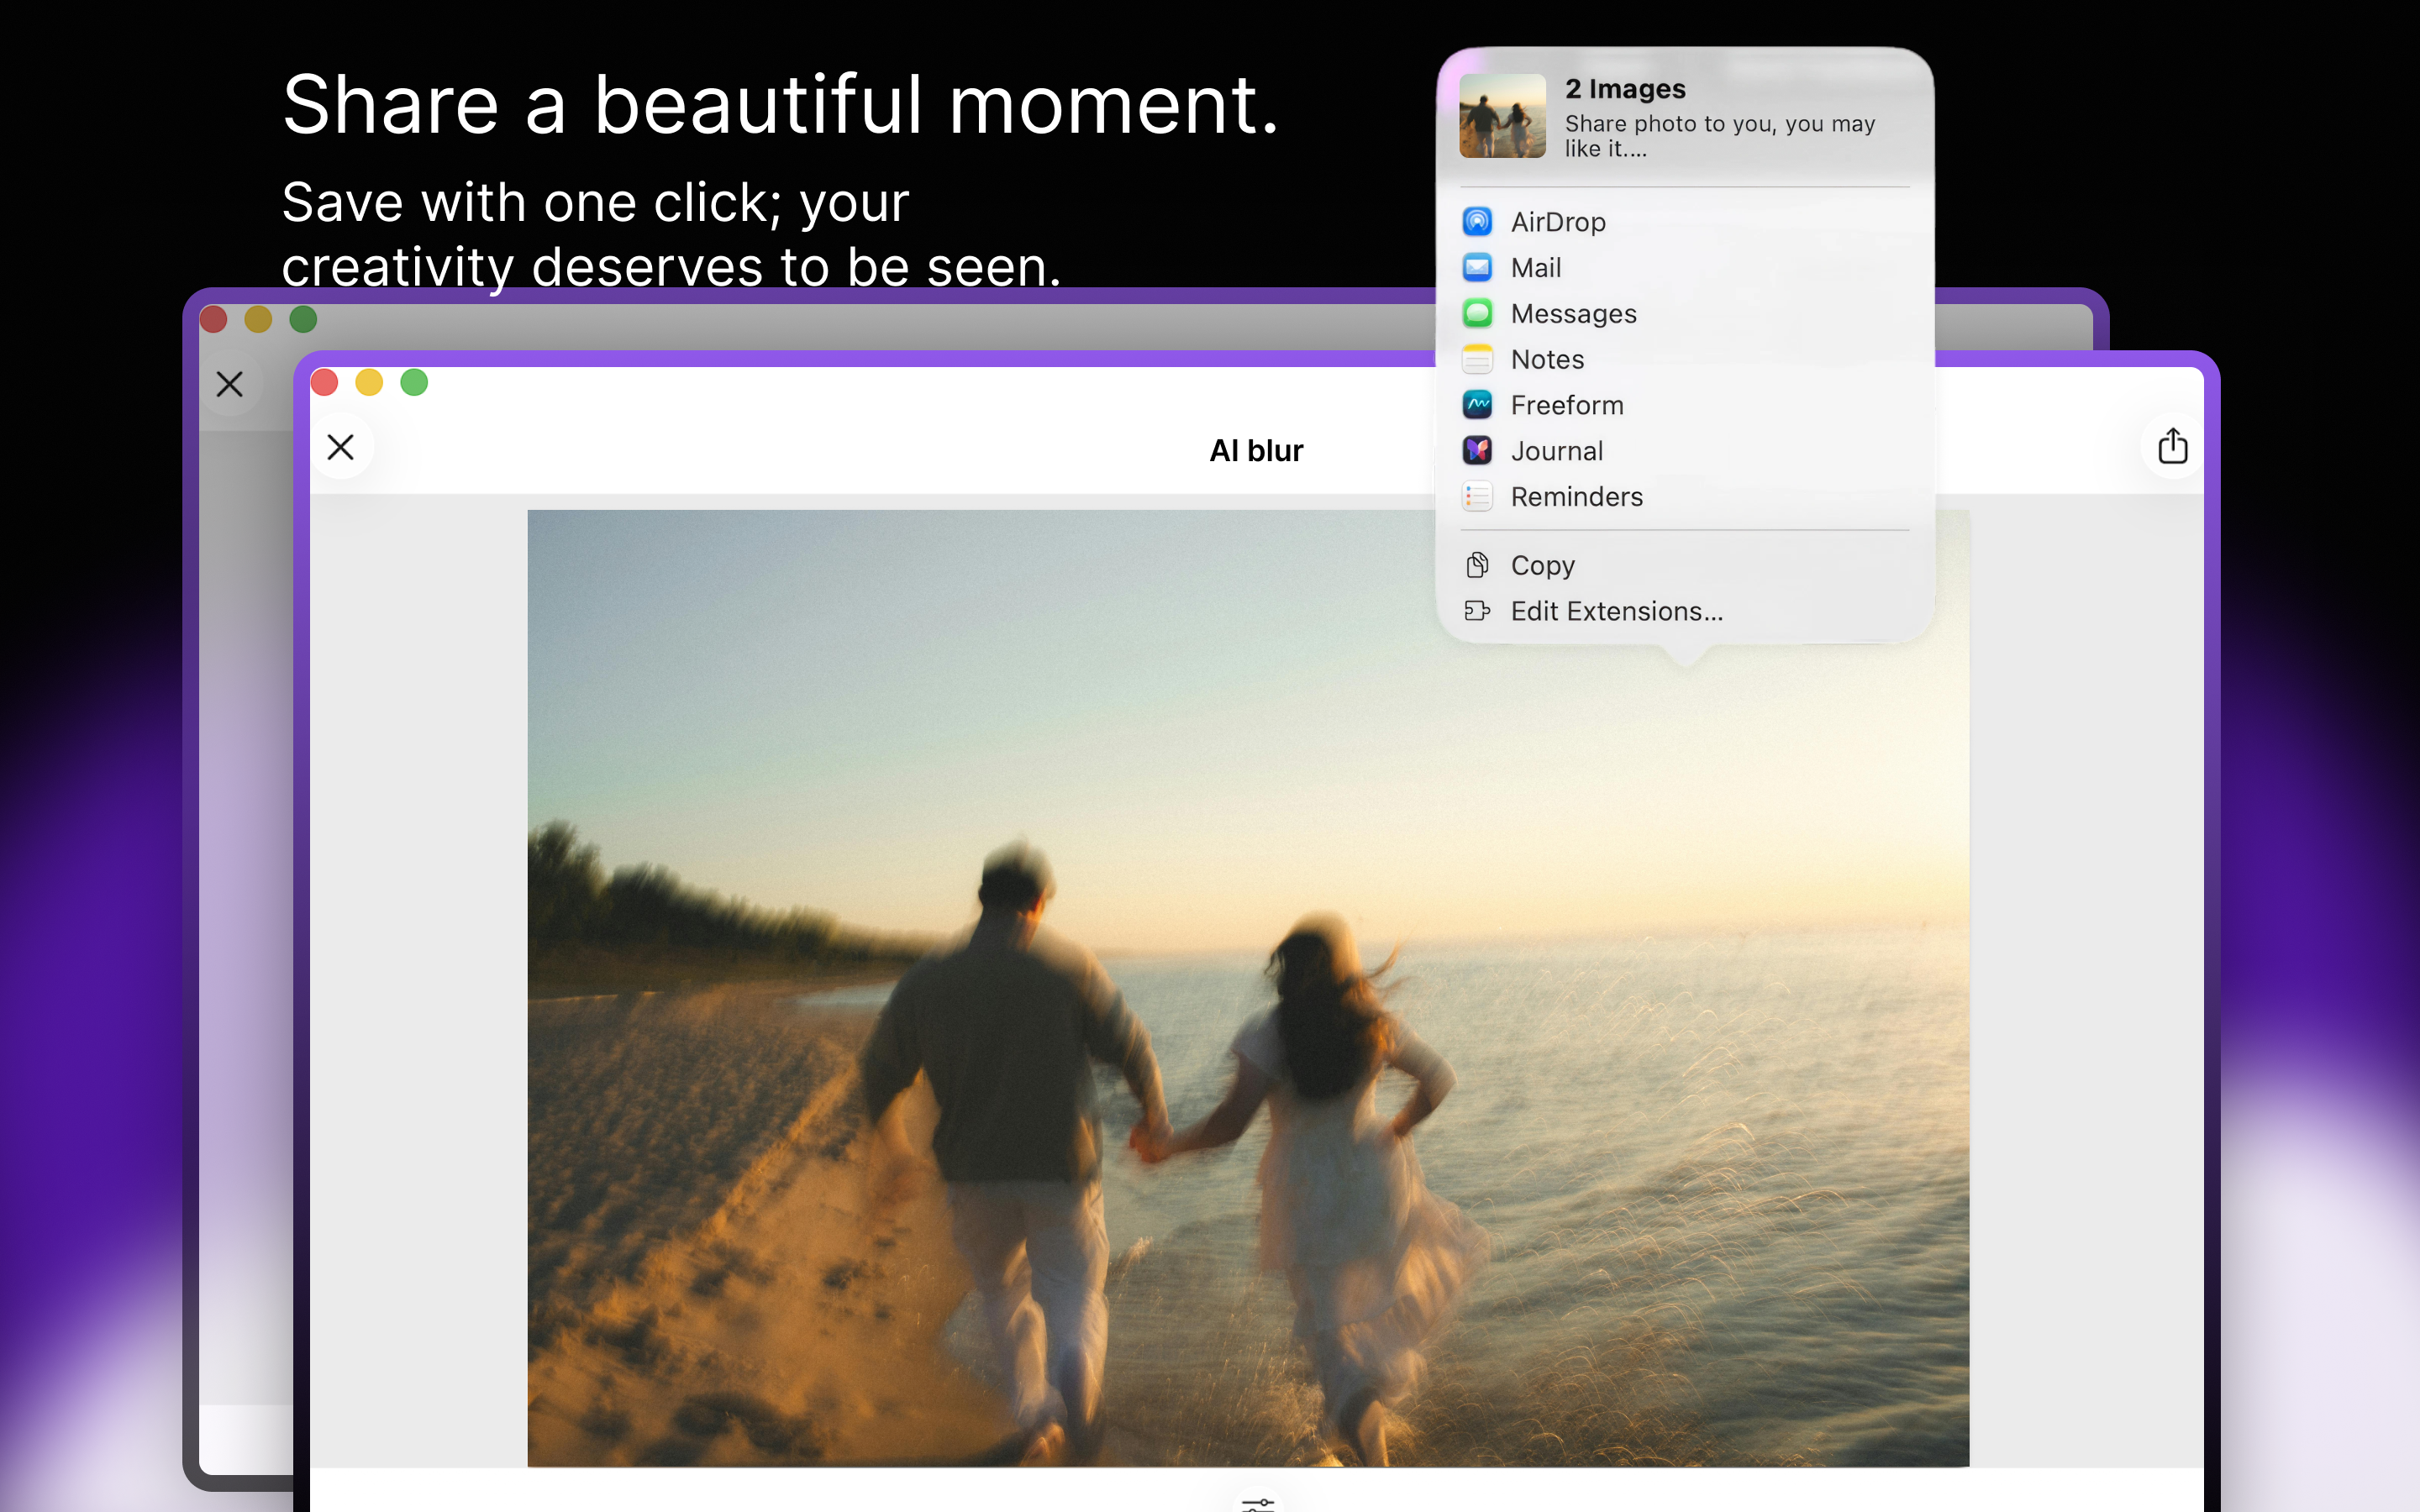Share the images to Notes
Image resolution: width=2420 pixels, height=1512 pixels.
(1685, 359)
